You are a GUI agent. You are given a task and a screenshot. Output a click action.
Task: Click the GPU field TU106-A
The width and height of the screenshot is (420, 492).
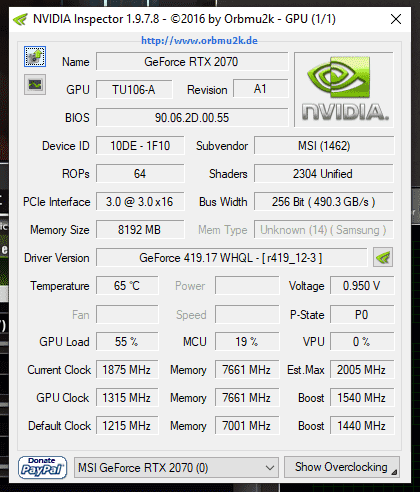coord(134,90)
